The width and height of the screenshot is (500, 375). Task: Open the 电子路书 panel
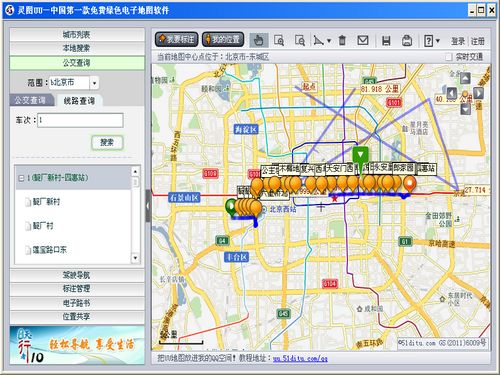pyautogui.click(x=77, y=303)
